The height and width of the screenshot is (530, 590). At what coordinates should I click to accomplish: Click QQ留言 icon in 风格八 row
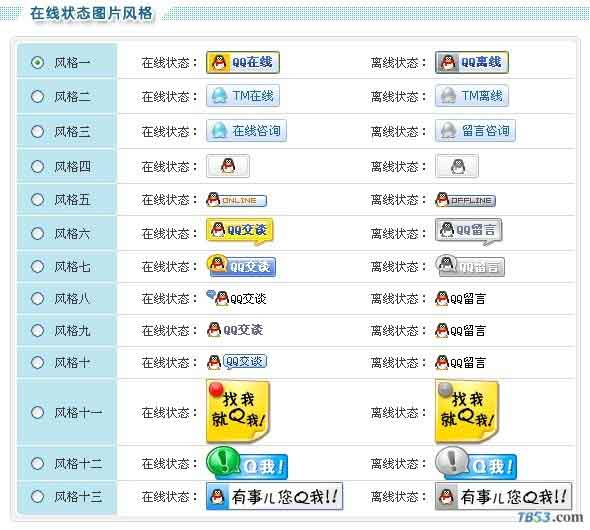[461, 299]
